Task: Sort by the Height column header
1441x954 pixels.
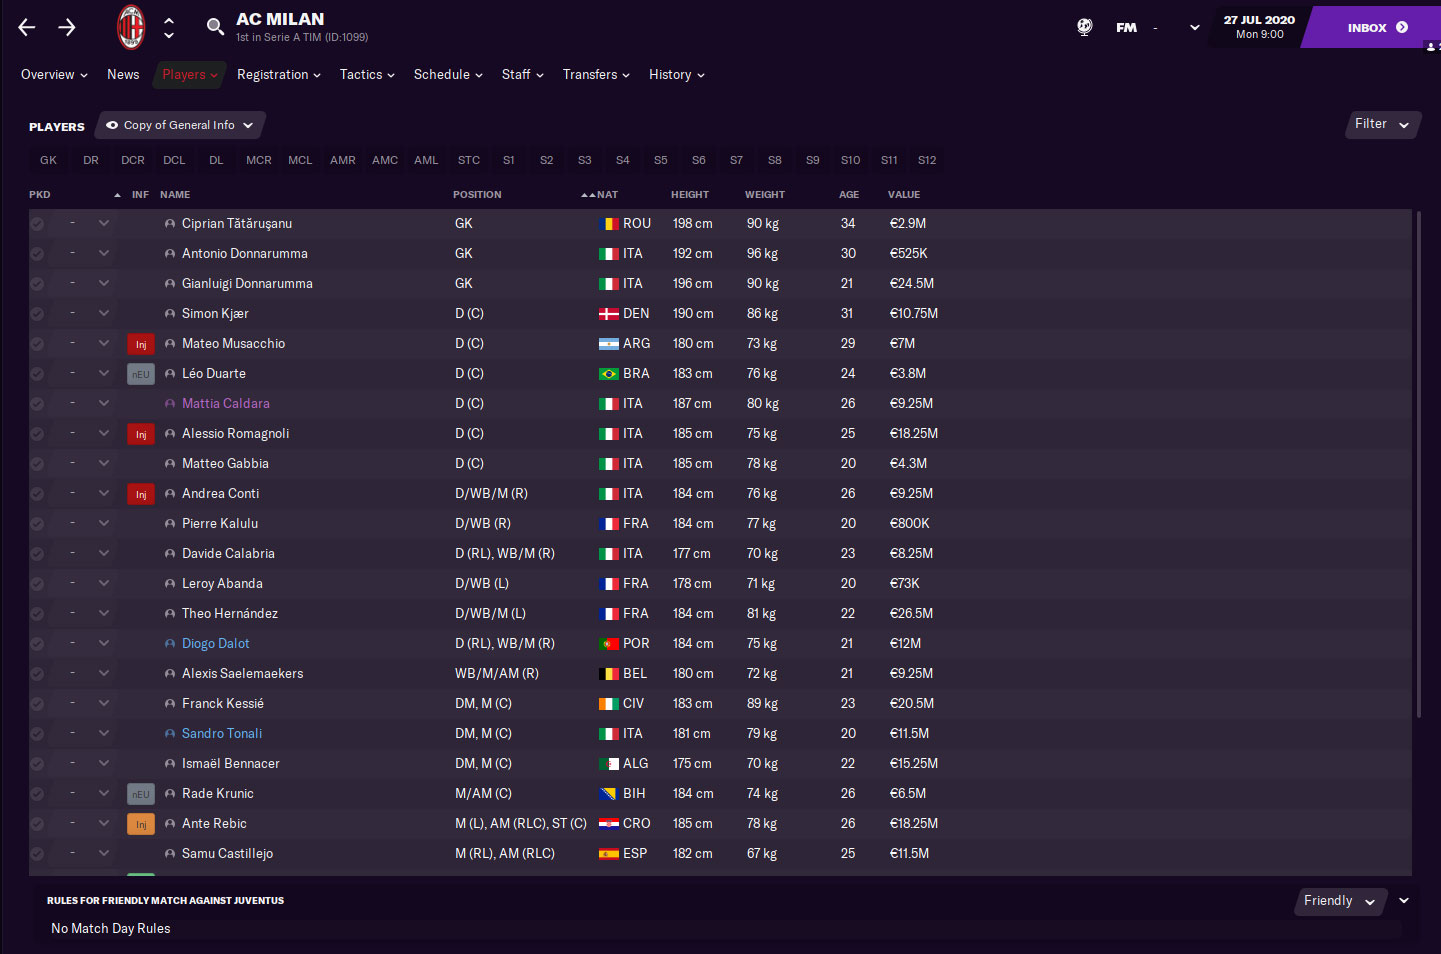Action: (690, 195)
